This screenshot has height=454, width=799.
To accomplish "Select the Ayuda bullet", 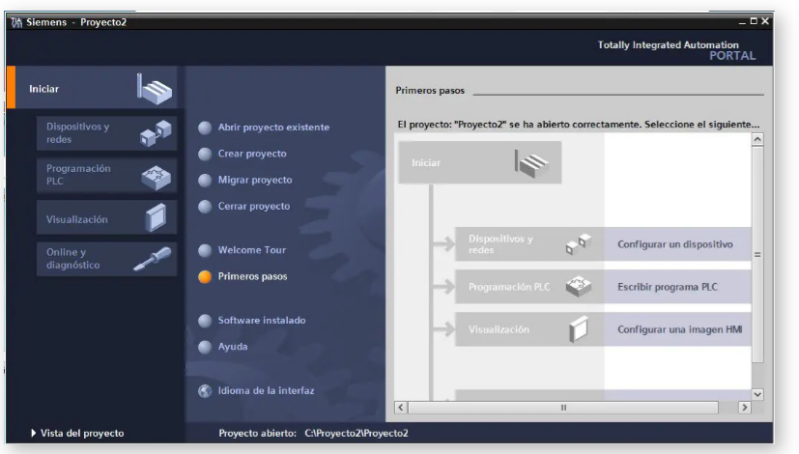I will click(x=205, y=347).
